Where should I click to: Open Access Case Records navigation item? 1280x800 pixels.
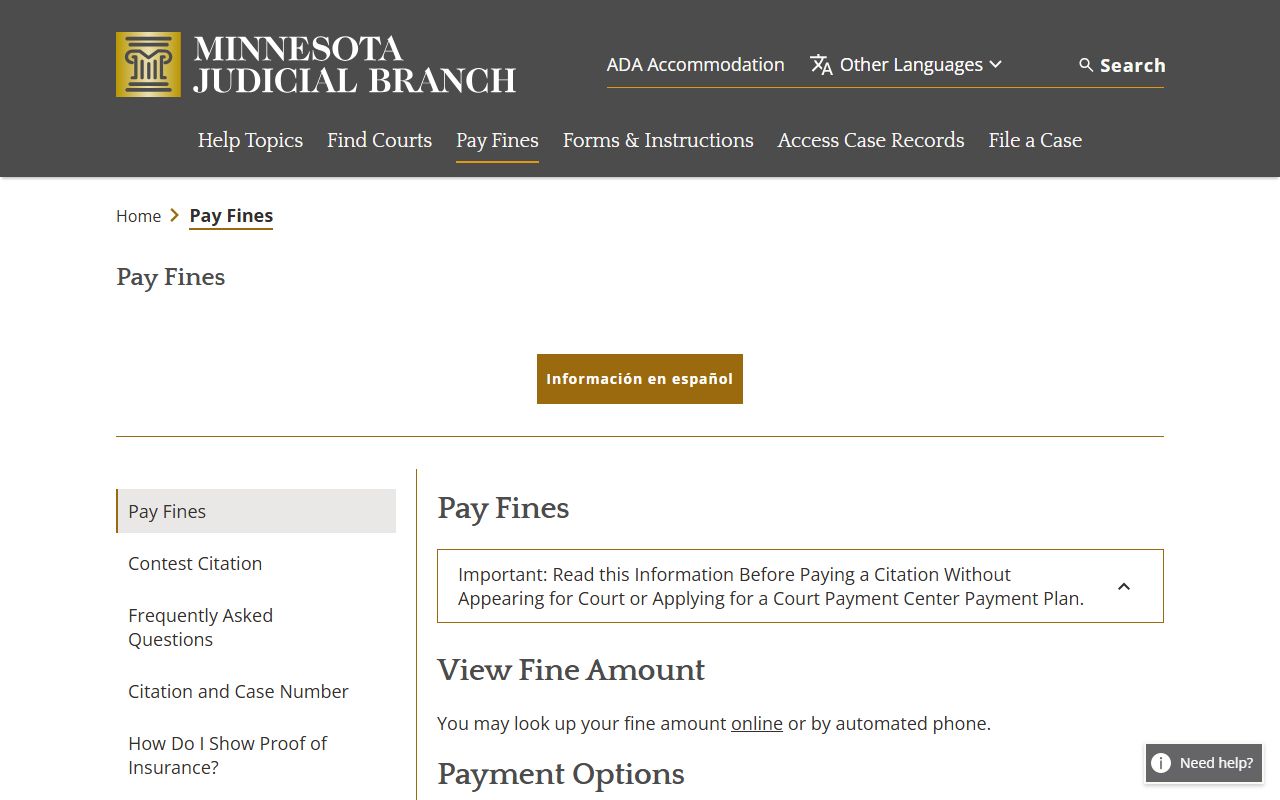click(871, 140)
